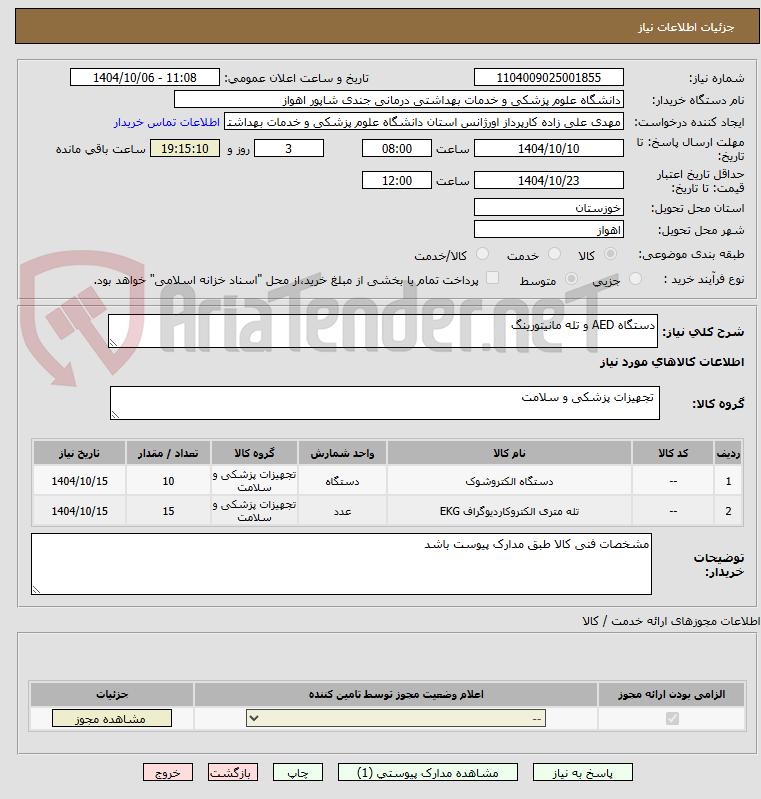
Task: Toggle the اسناد خزانه اسلامی payment checkbox
Action: click(x=492, y=278)
